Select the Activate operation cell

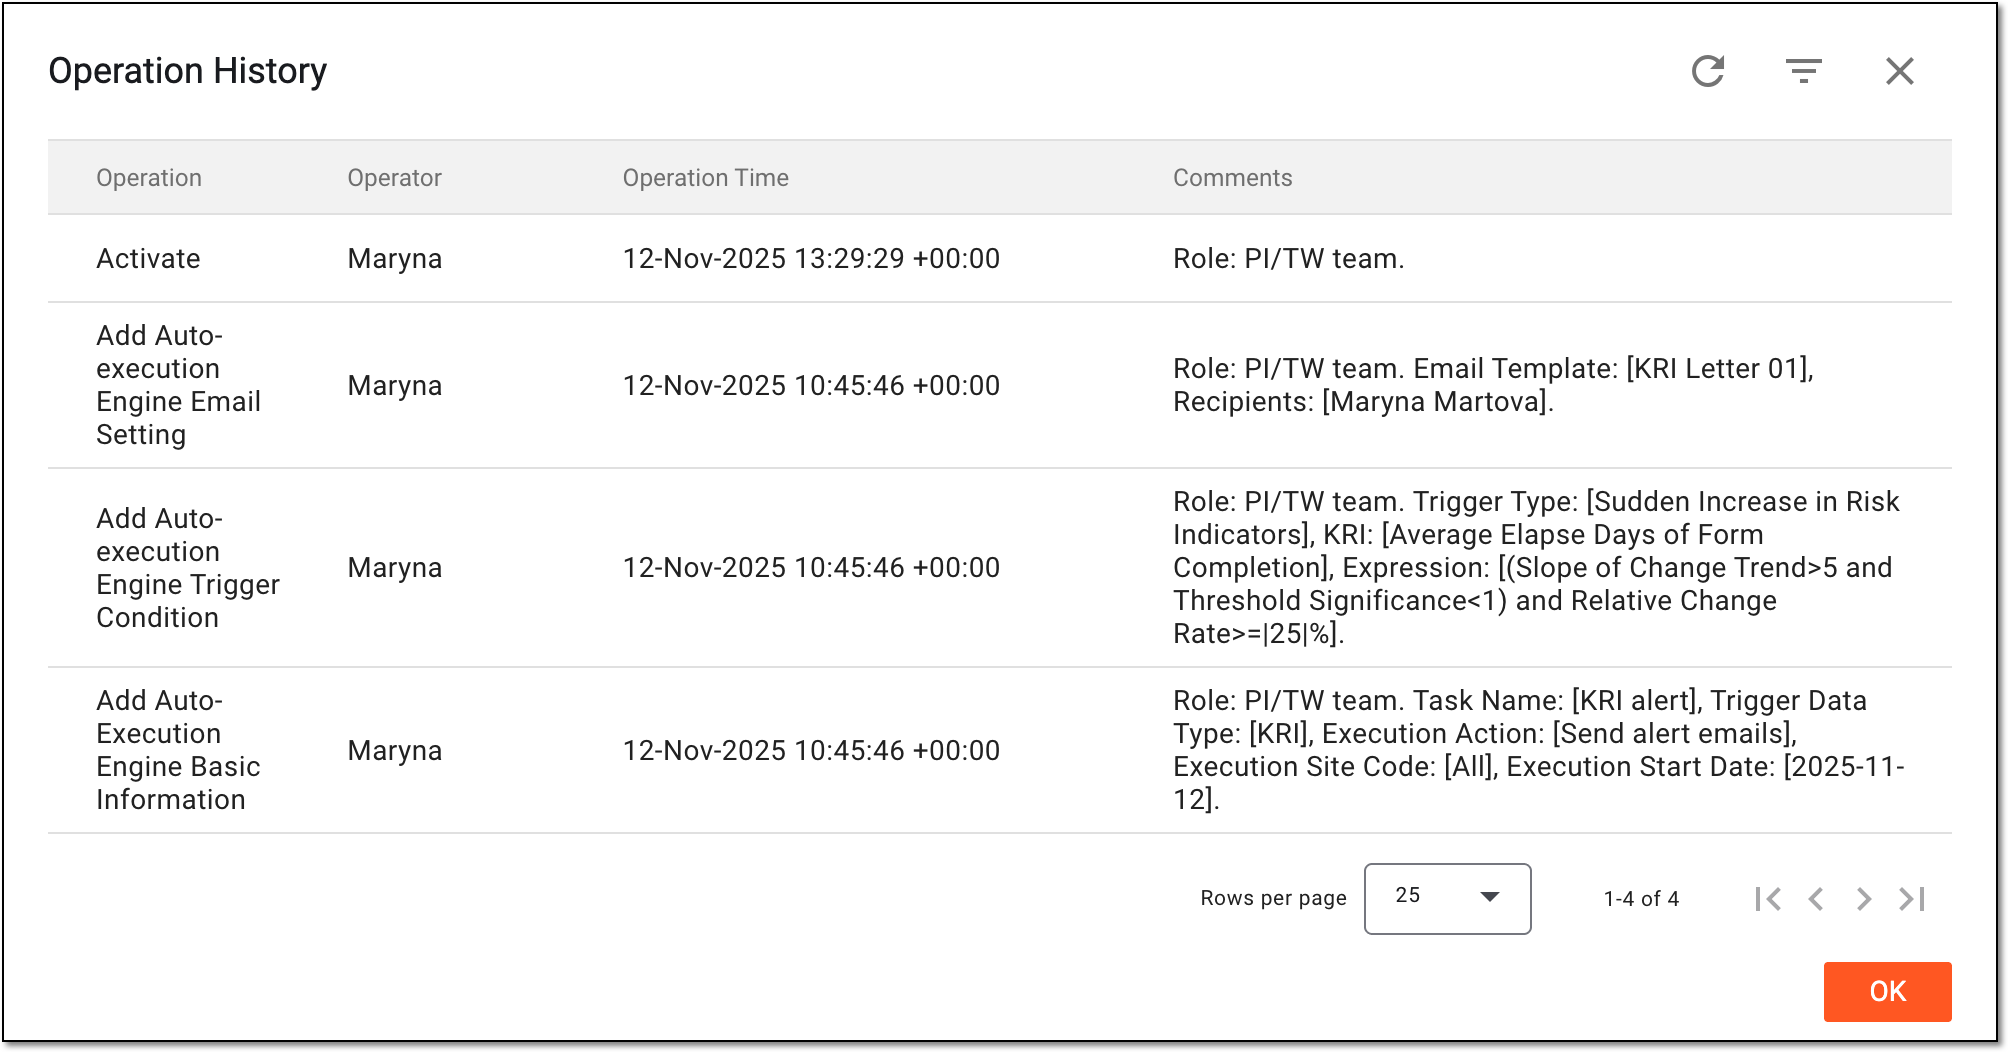pos(148,258)
